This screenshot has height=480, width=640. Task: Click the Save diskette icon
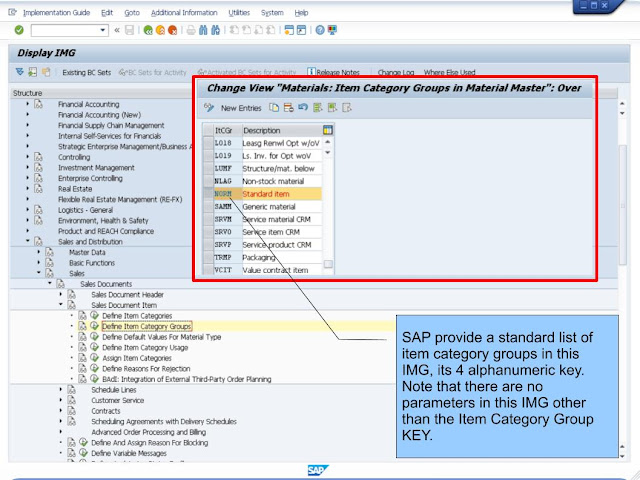129,30
